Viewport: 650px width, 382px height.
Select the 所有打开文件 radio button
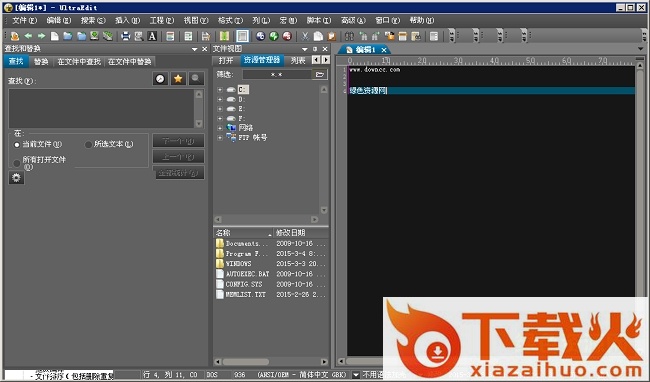click(x=17, y=163)
